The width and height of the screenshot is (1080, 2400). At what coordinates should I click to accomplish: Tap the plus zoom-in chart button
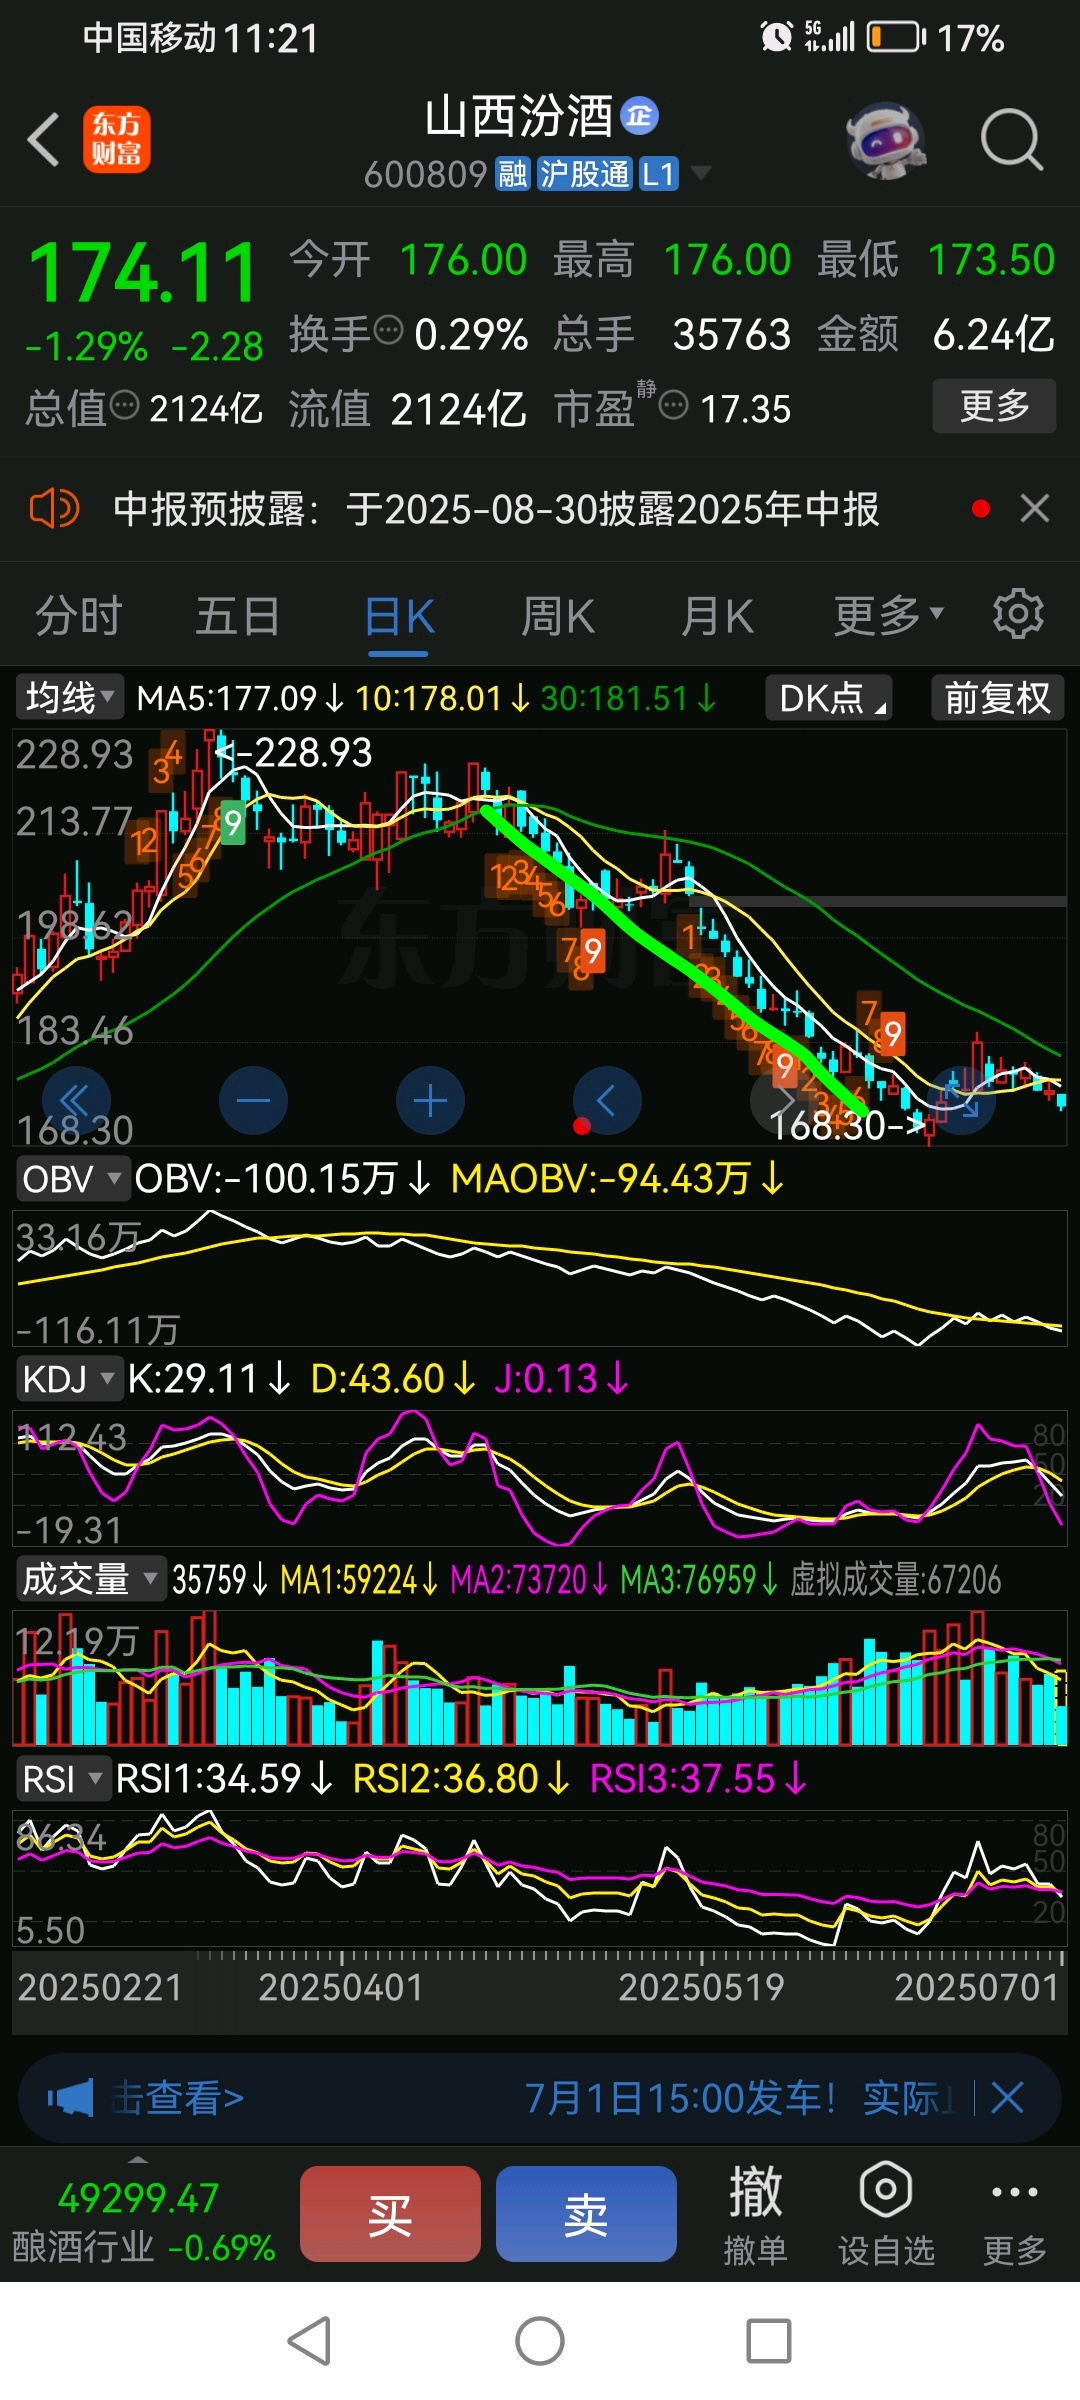coord(430,1101)
